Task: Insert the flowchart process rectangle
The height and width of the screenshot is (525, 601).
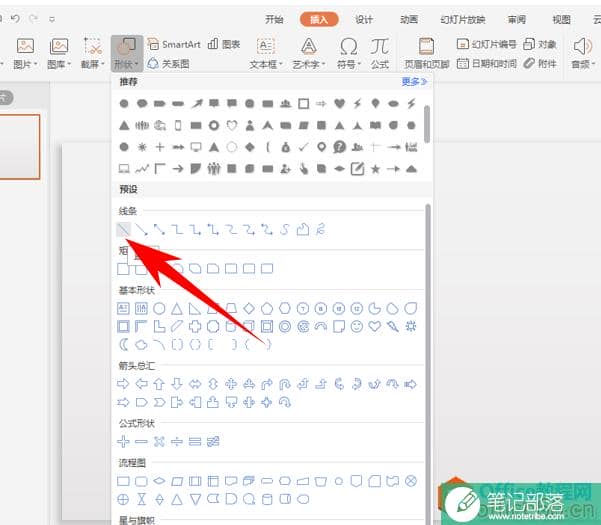Action: pyautogui.click(x=123, y=481)
